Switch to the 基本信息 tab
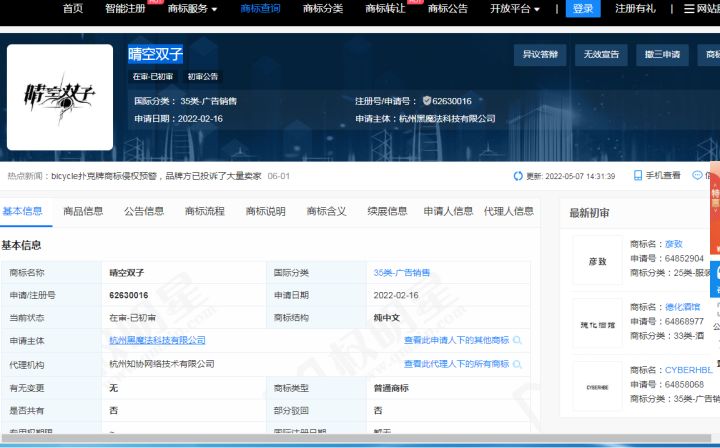This screenshot has height=448, width=720. point(22,211)
